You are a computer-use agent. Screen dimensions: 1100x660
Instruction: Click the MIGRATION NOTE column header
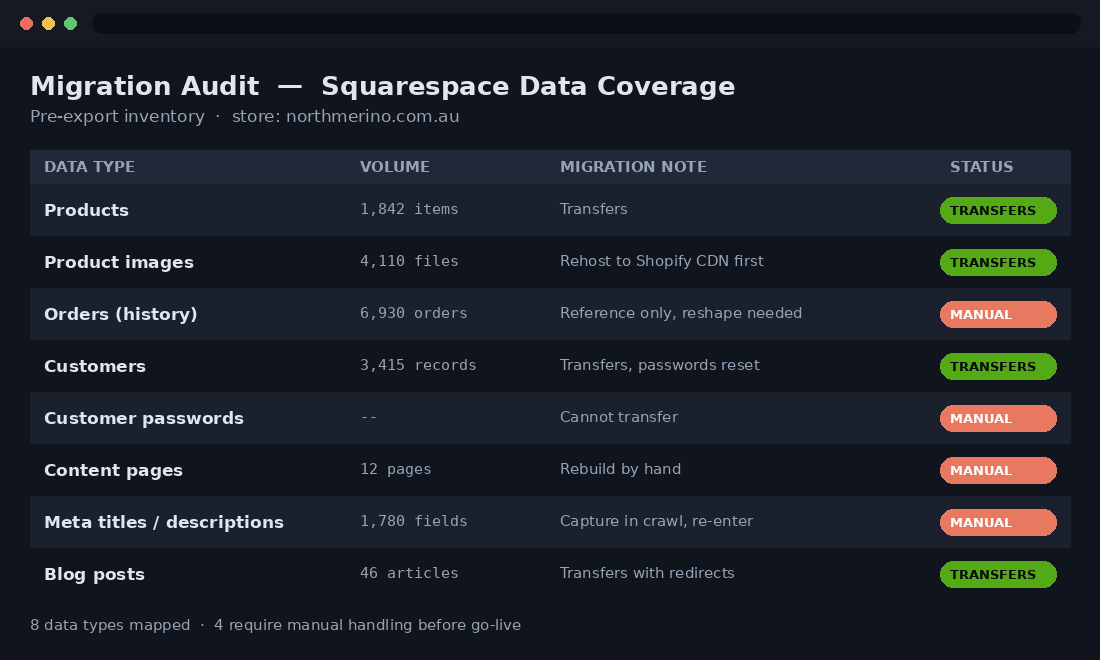[x=633, y=167]
